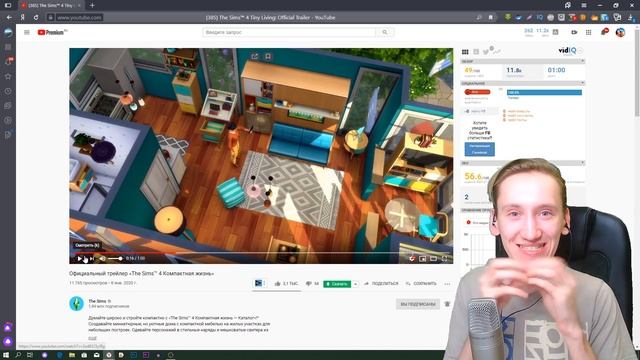Open the YouTube hamburger guide menu

click(x=27, y=32)
